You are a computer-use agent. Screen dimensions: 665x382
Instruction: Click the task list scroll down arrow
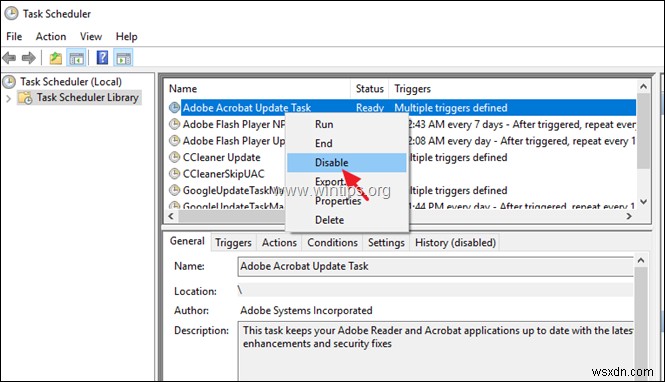click(x=643, y=201)
